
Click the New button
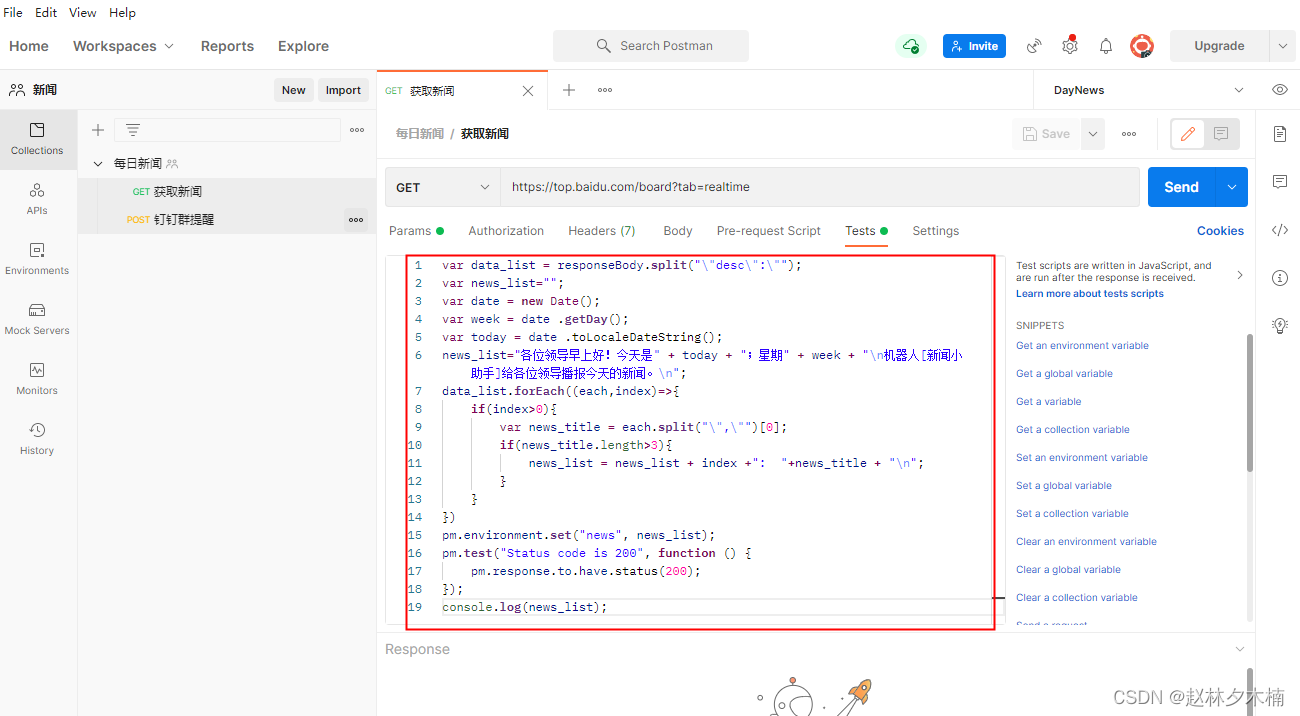pos(294,90)
